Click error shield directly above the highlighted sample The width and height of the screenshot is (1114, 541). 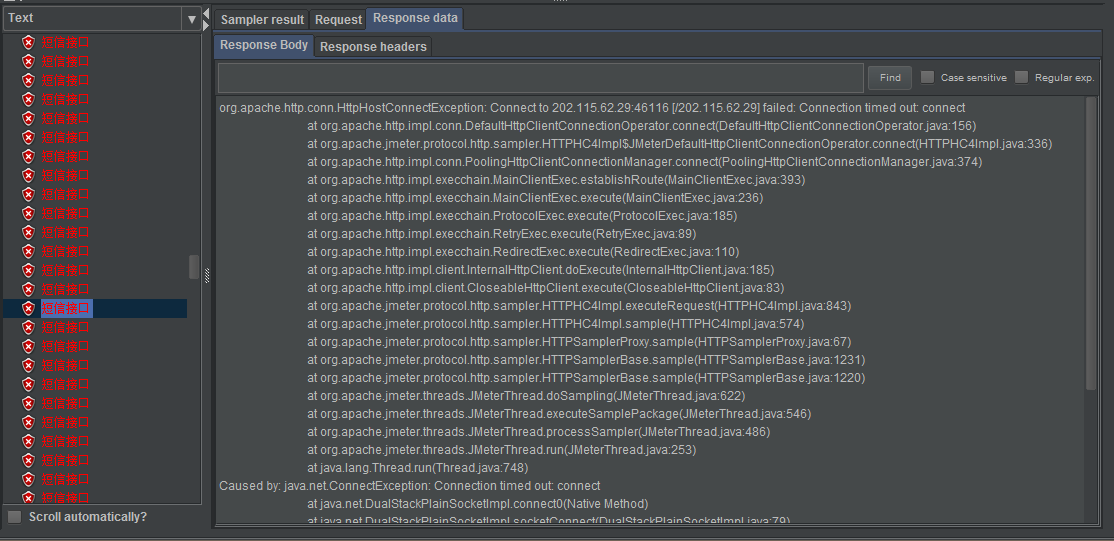point(28,289)
